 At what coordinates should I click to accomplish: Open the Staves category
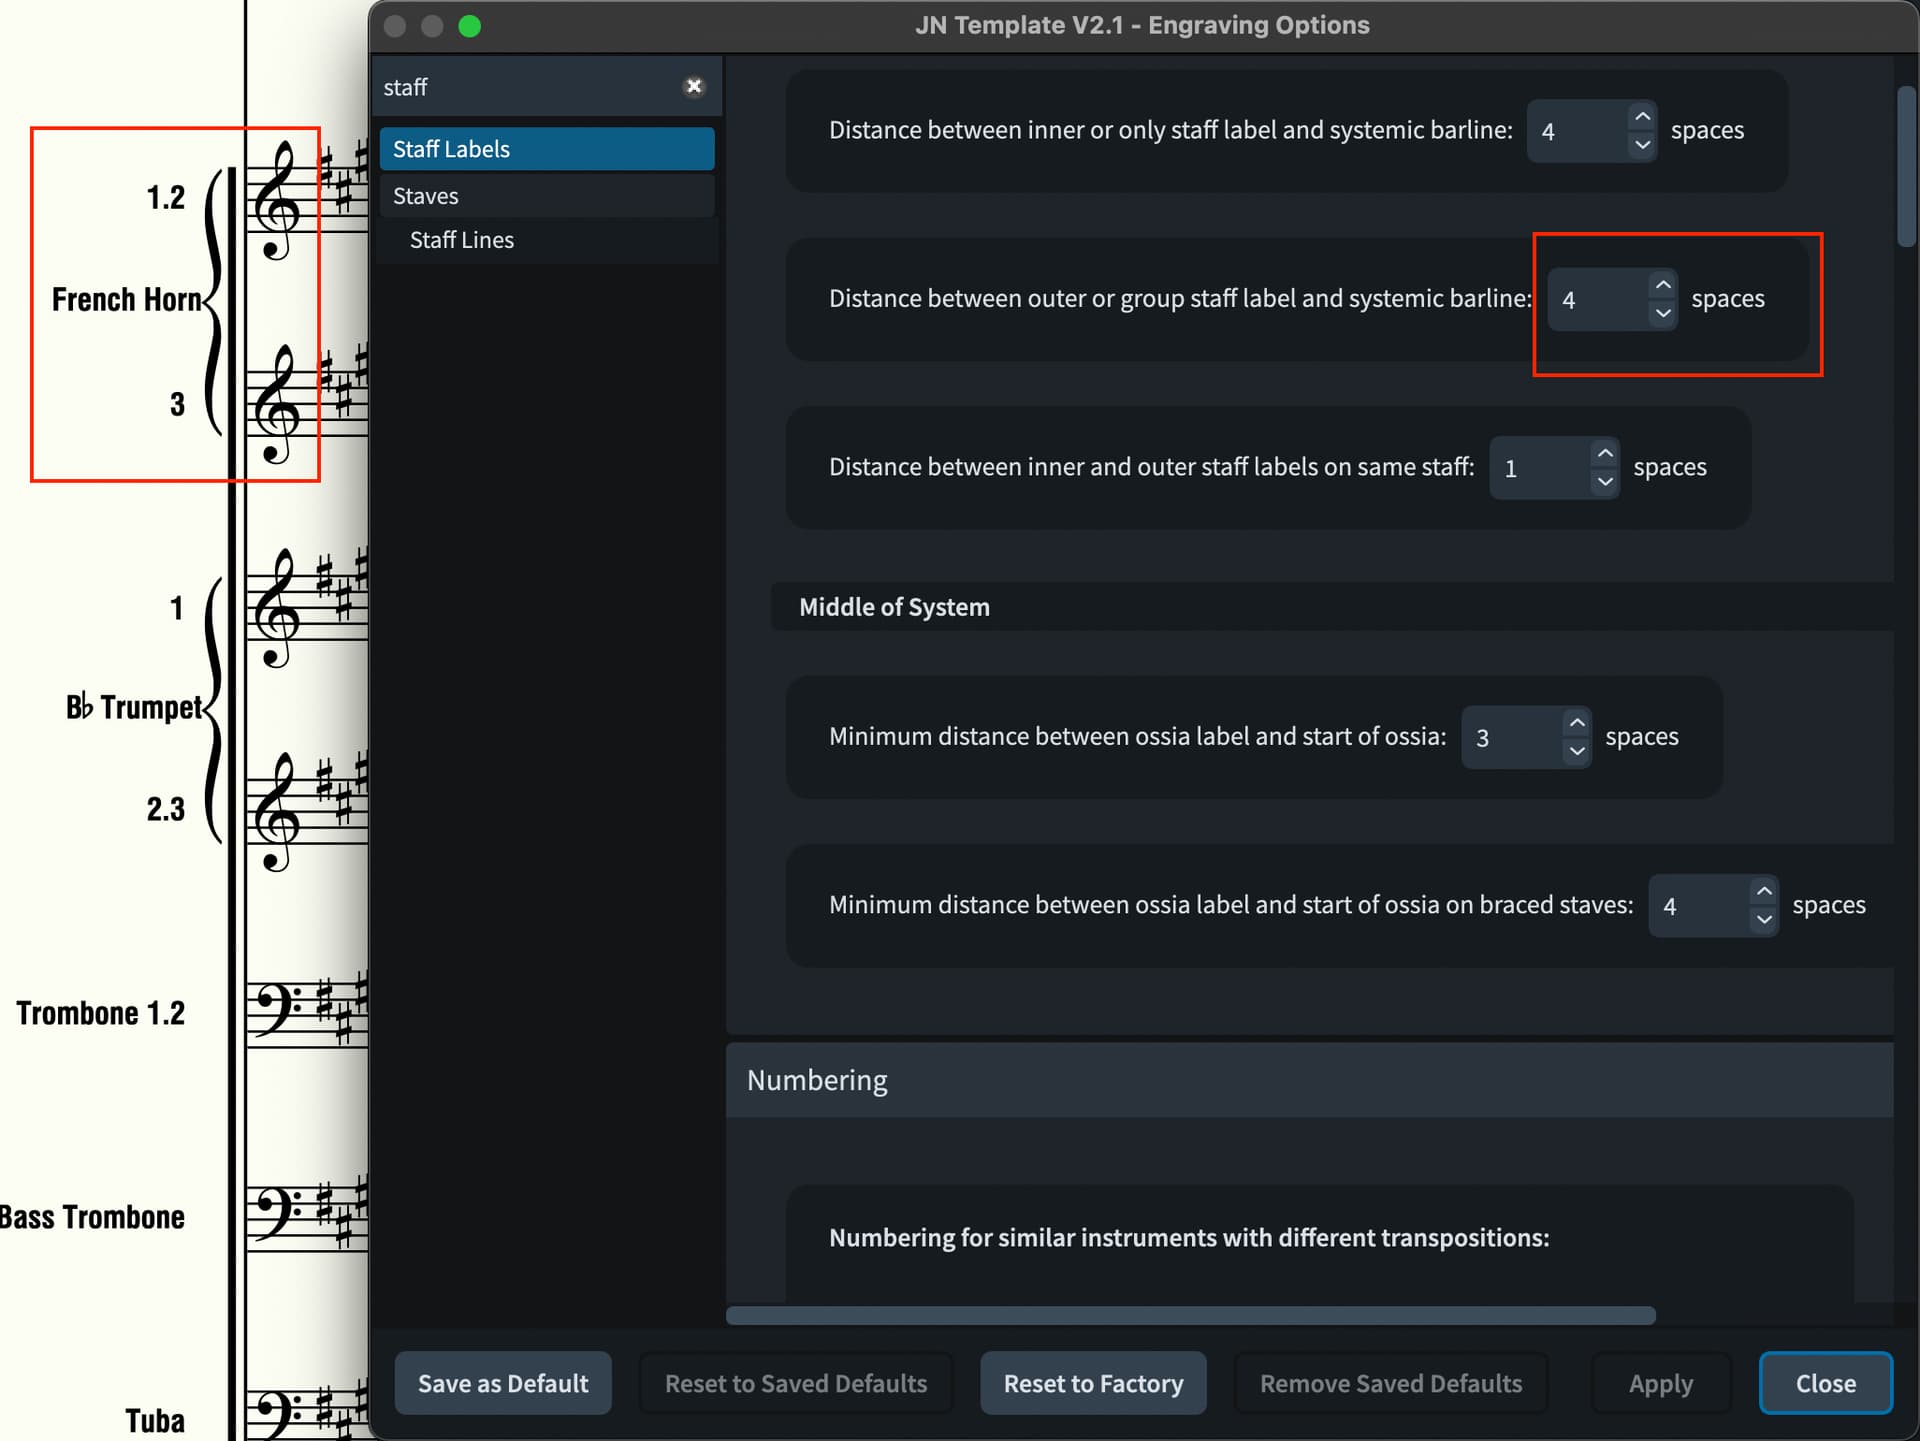[x=546, y=196]
